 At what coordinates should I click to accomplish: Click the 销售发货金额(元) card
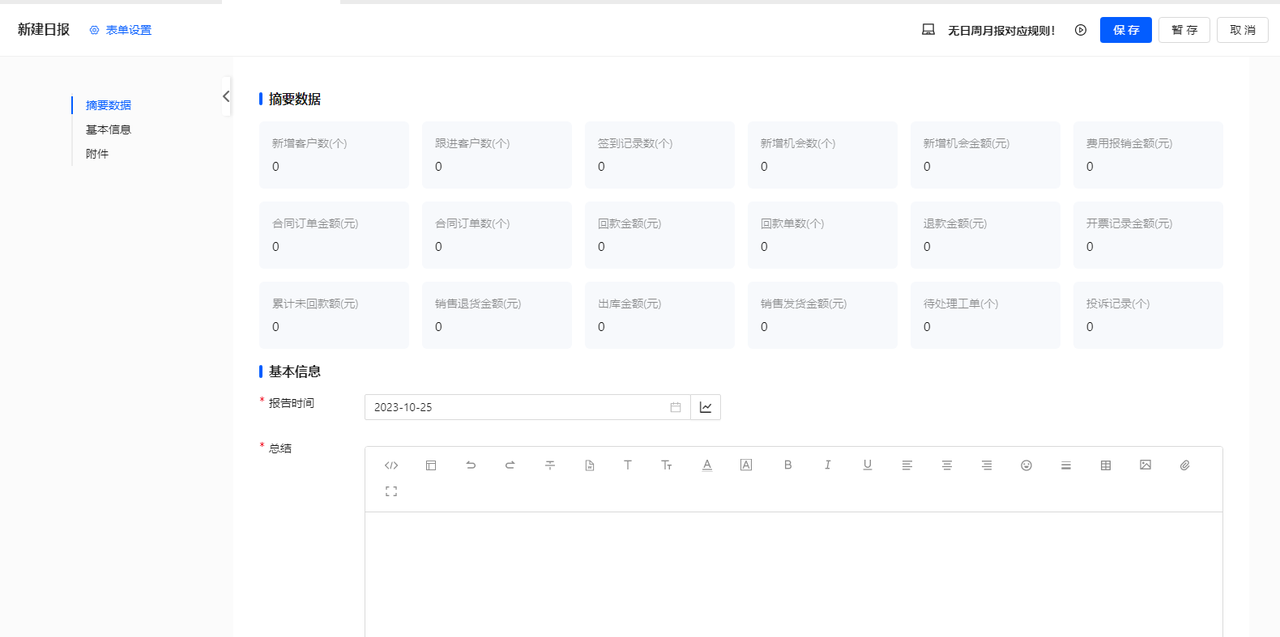pos(823,315)
